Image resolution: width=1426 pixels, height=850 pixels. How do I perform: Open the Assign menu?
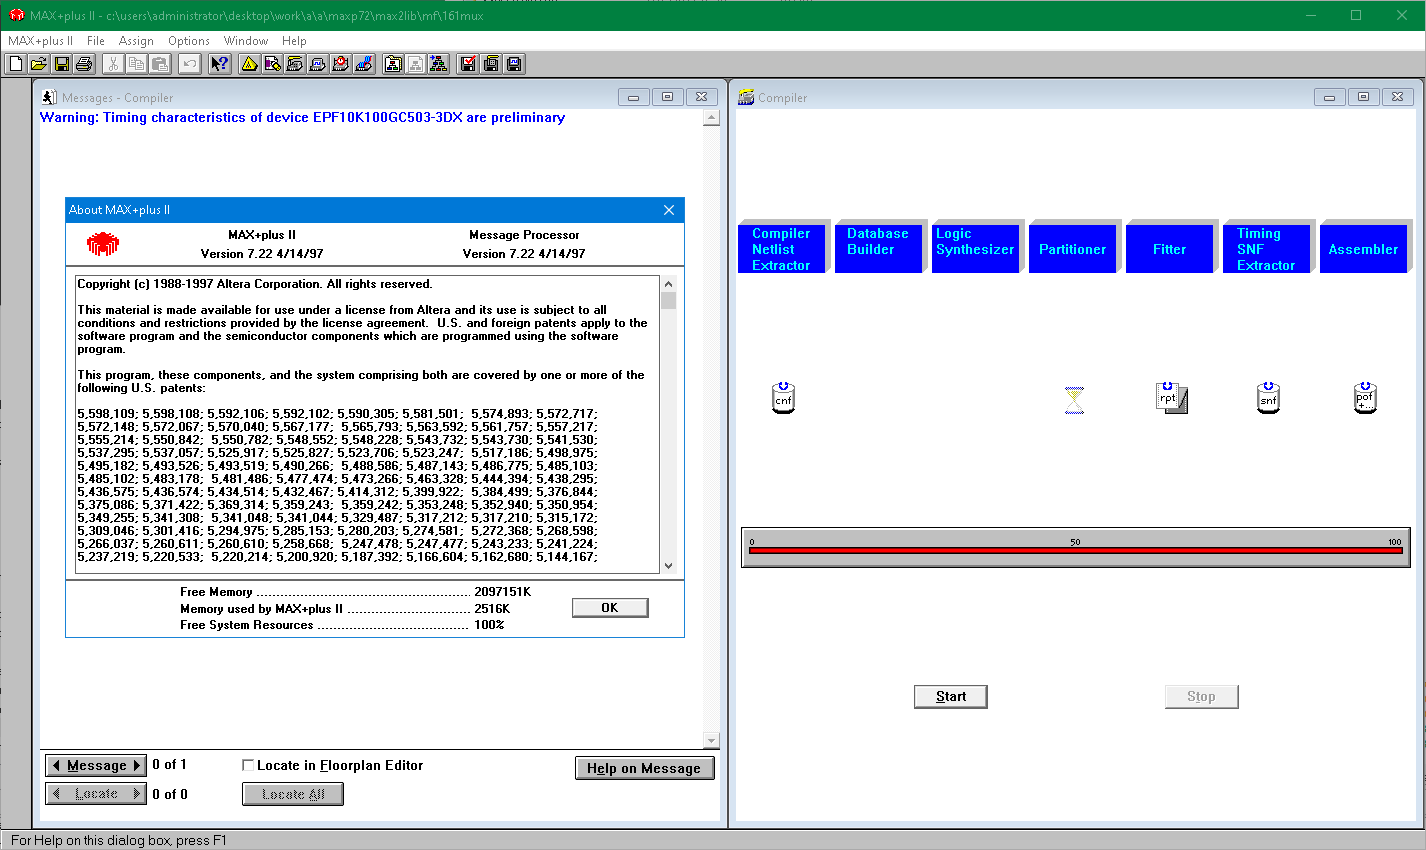(136, 41)
